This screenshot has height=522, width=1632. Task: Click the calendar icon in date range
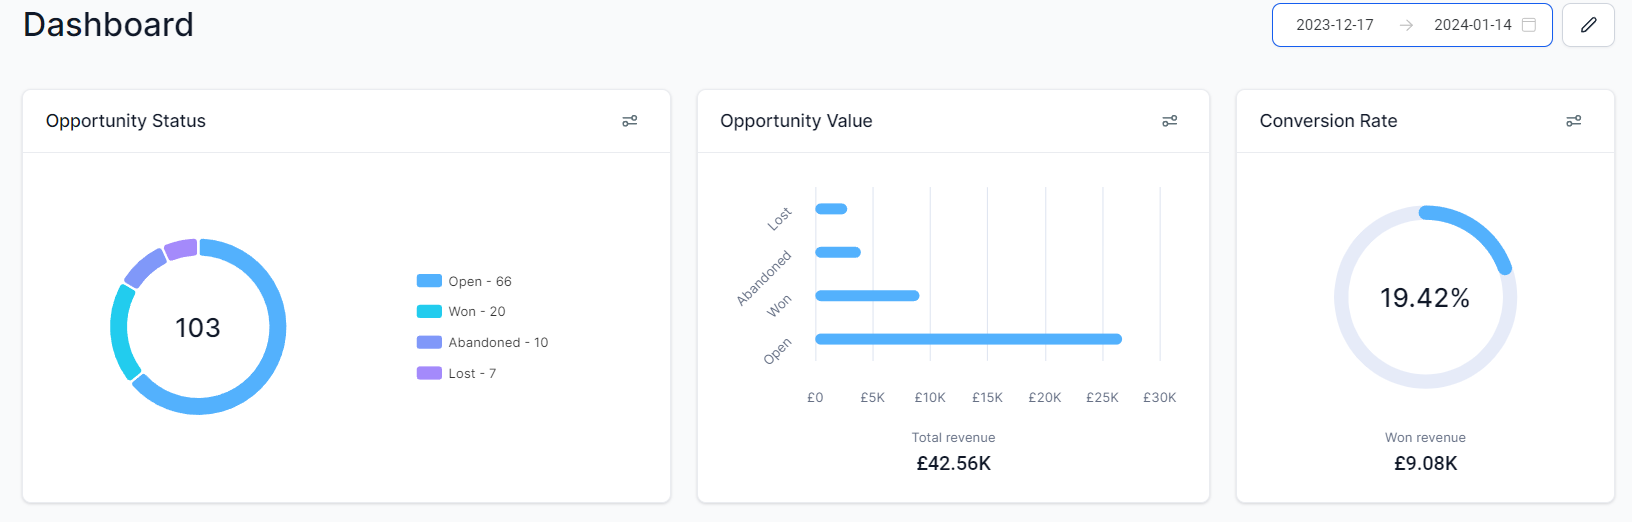pos(1529,25)
